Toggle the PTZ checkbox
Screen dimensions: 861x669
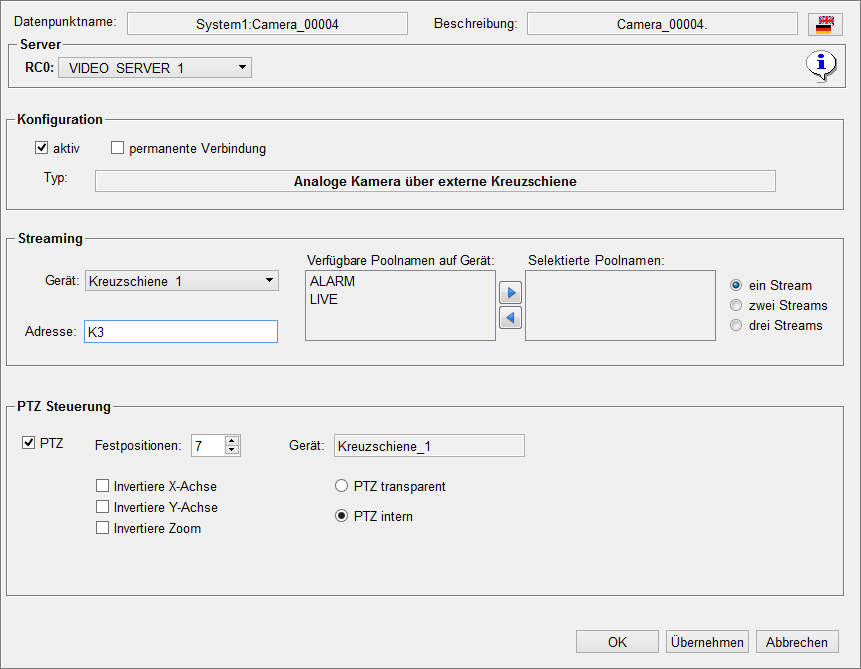click(28, 443)
